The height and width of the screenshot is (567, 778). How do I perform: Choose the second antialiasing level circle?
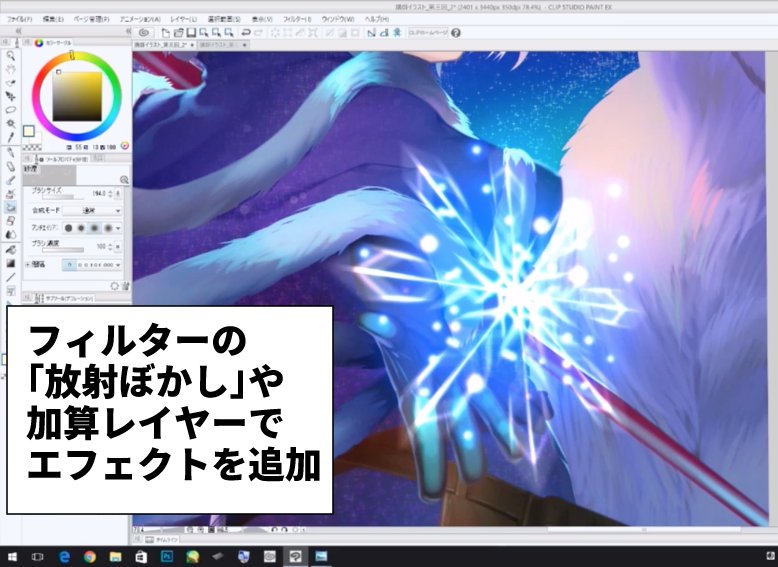pos(81,228)
